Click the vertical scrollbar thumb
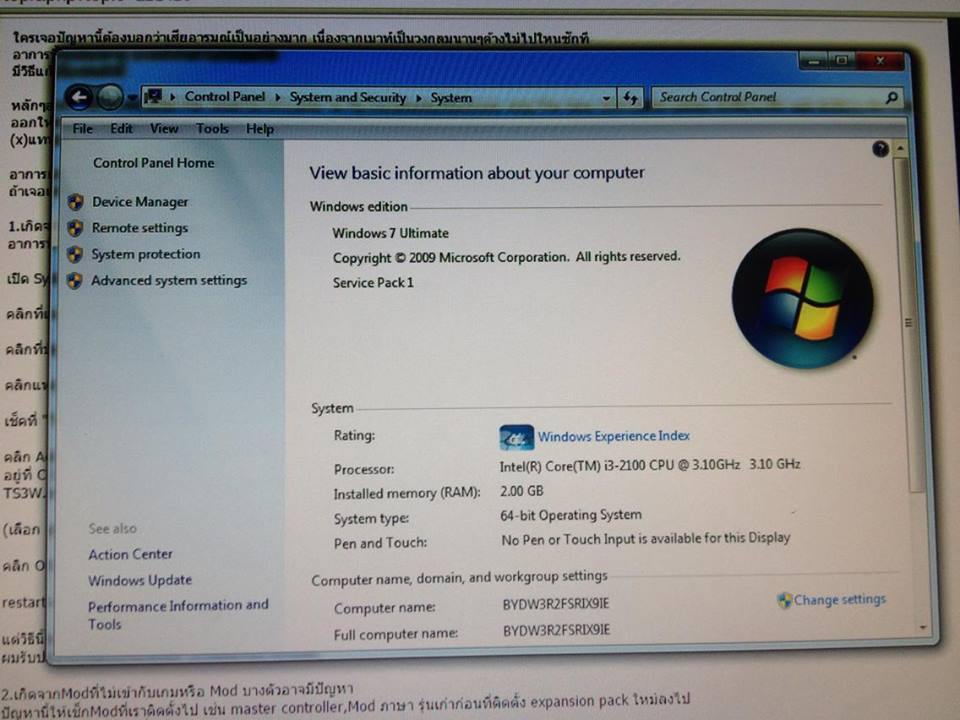This screenshot has width=960, height=720. click(x=907, y=323)
